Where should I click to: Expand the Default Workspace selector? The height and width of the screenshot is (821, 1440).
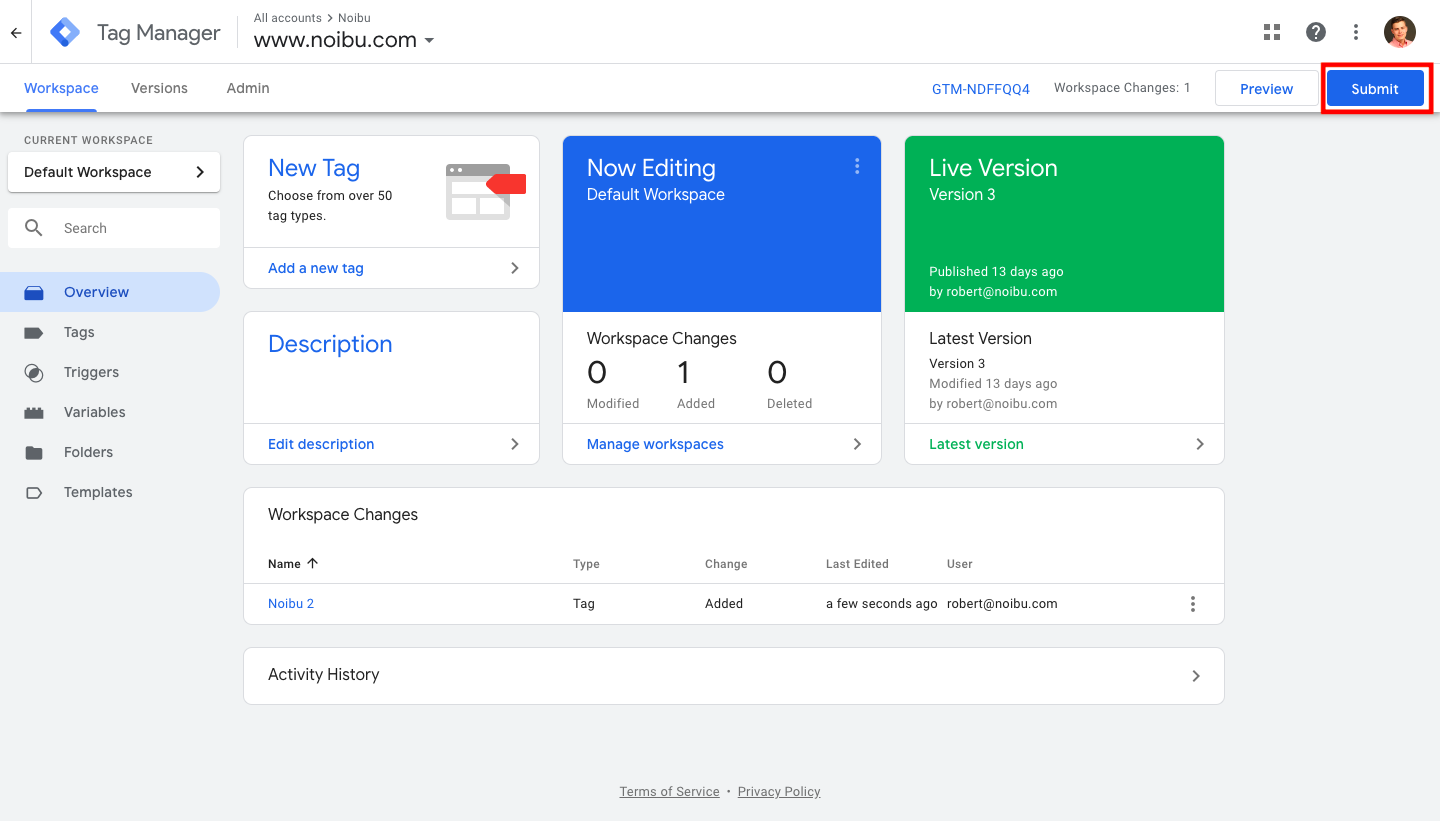[114, 172]
